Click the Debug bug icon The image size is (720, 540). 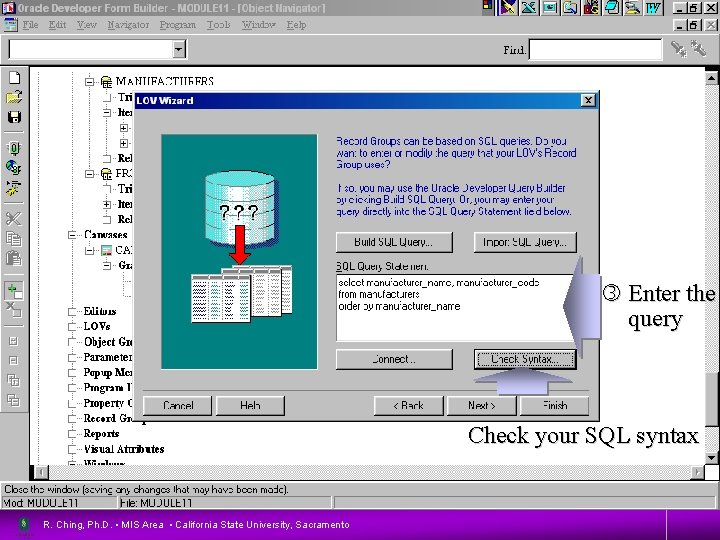pos(13,187)
